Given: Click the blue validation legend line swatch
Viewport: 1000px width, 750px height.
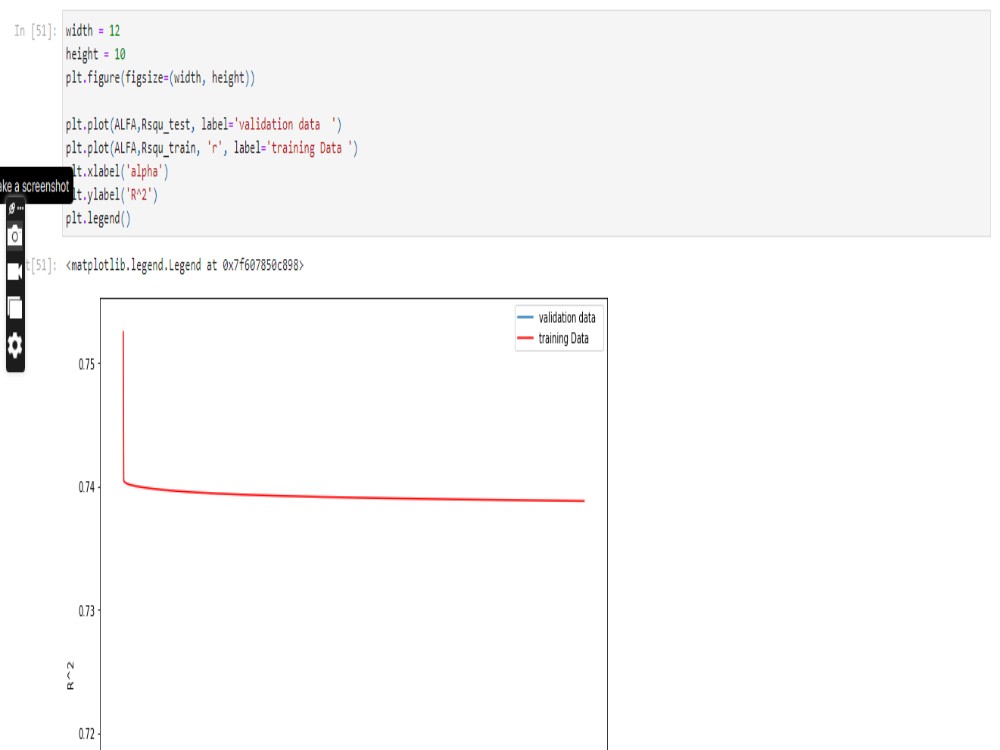Looking at the screenshot, I should pos(525,317).
